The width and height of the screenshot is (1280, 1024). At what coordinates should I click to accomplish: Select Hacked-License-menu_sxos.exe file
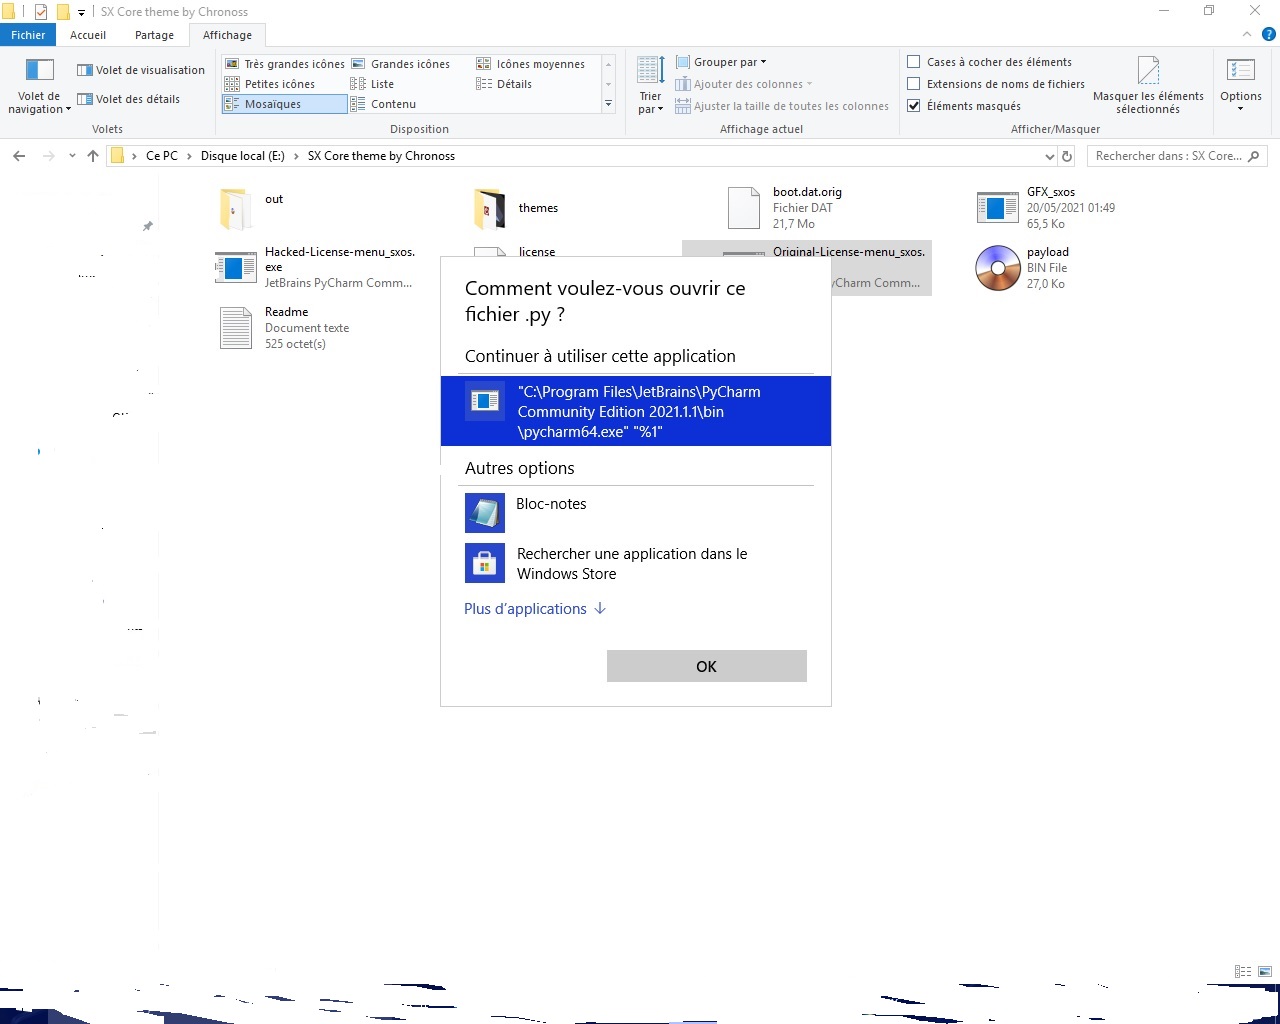click(316, 268)
